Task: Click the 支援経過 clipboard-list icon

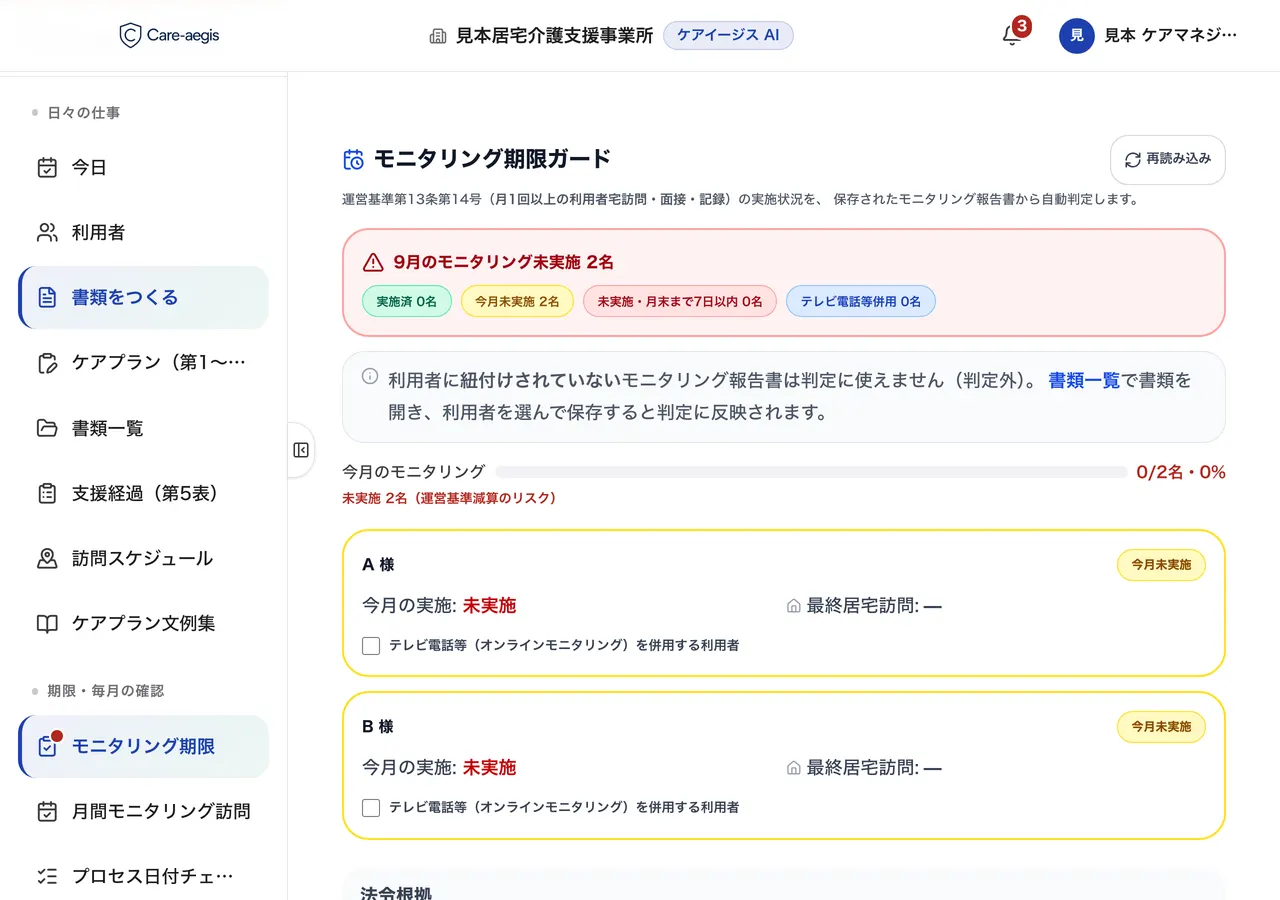Action: pyautogui.click(x=47, y=493)
